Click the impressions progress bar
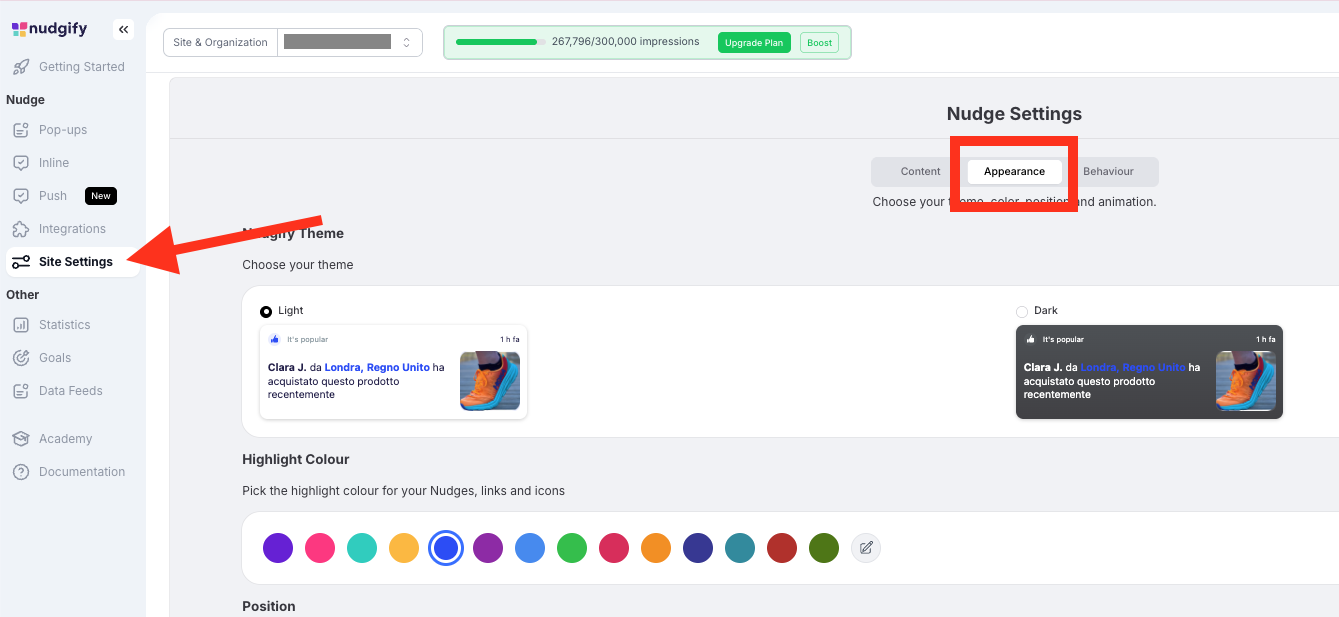Viewport: 1339px width, 617px height. (501, 42)
